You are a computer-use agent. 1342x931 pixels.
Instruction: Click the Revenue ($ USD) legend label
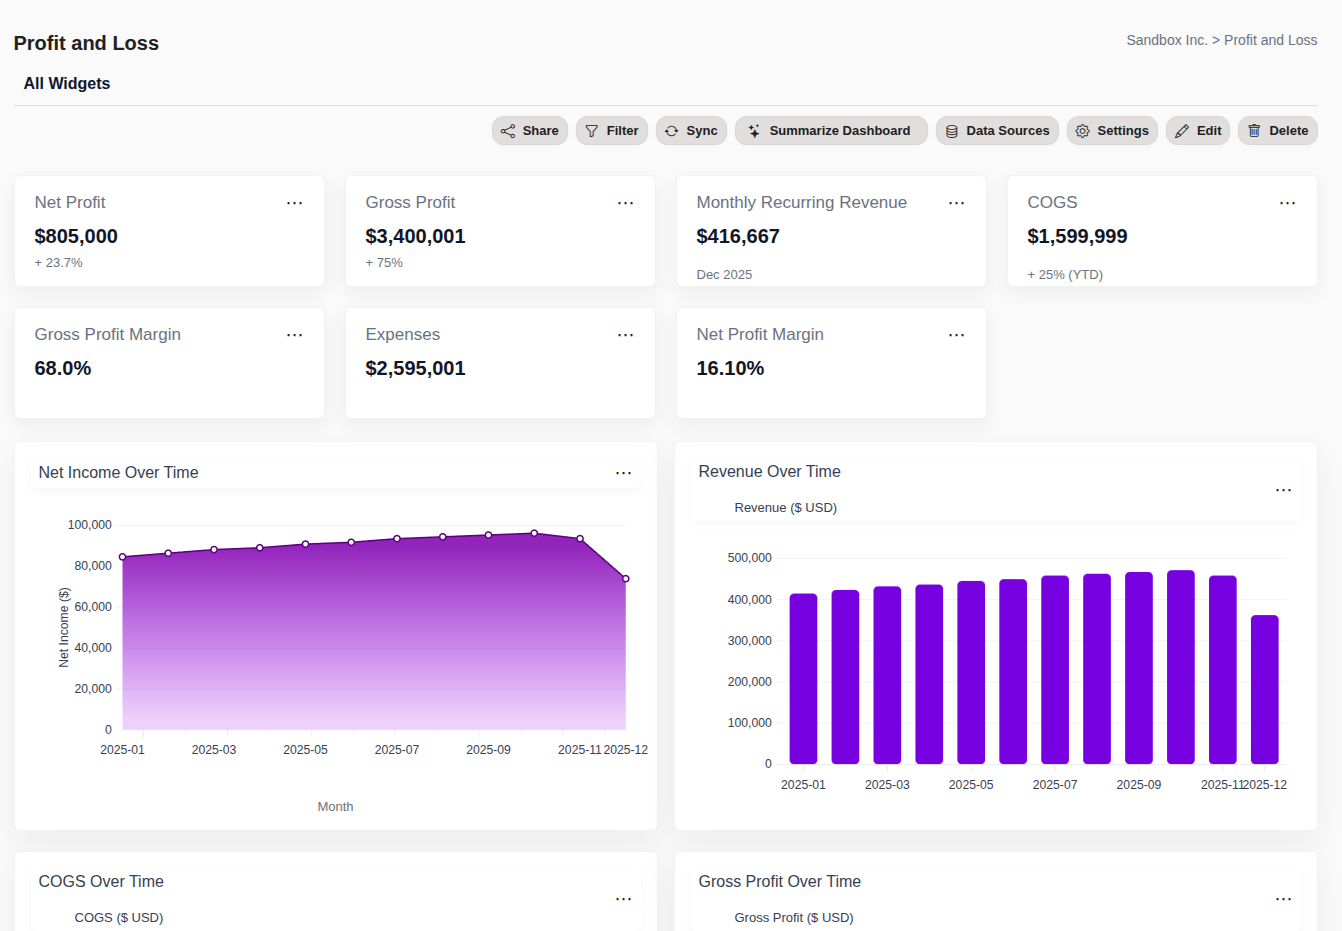(785, 508)
